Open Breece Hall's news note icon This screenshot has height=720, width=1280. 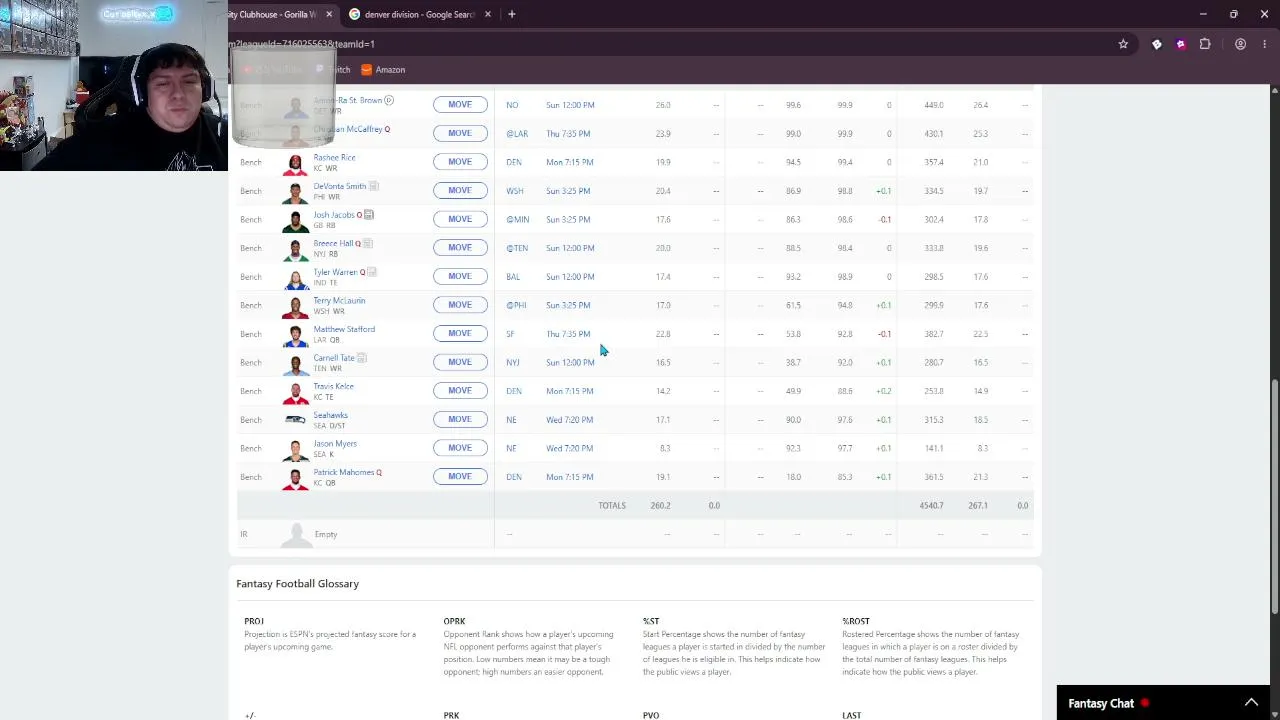click(368, 243)
